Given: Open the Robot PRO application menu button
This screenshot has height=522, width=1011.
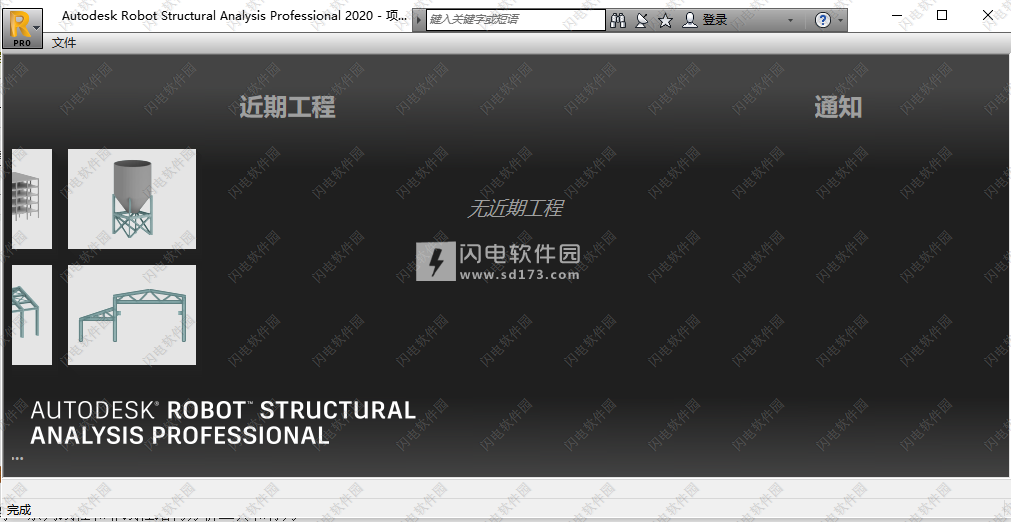Looking at the screenshot, I should [19, 28].
